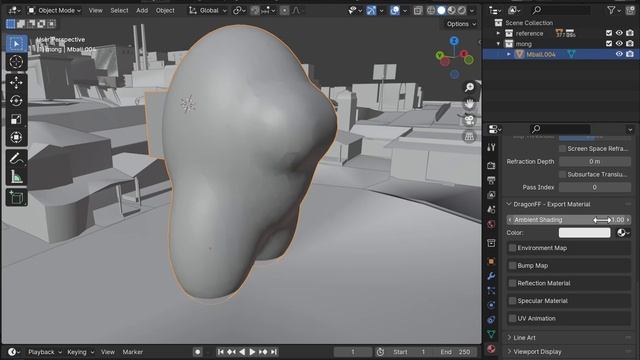The height and width of the screenshot is (360, 640).
Task: Open the Material properties tab
Action: 491,349
